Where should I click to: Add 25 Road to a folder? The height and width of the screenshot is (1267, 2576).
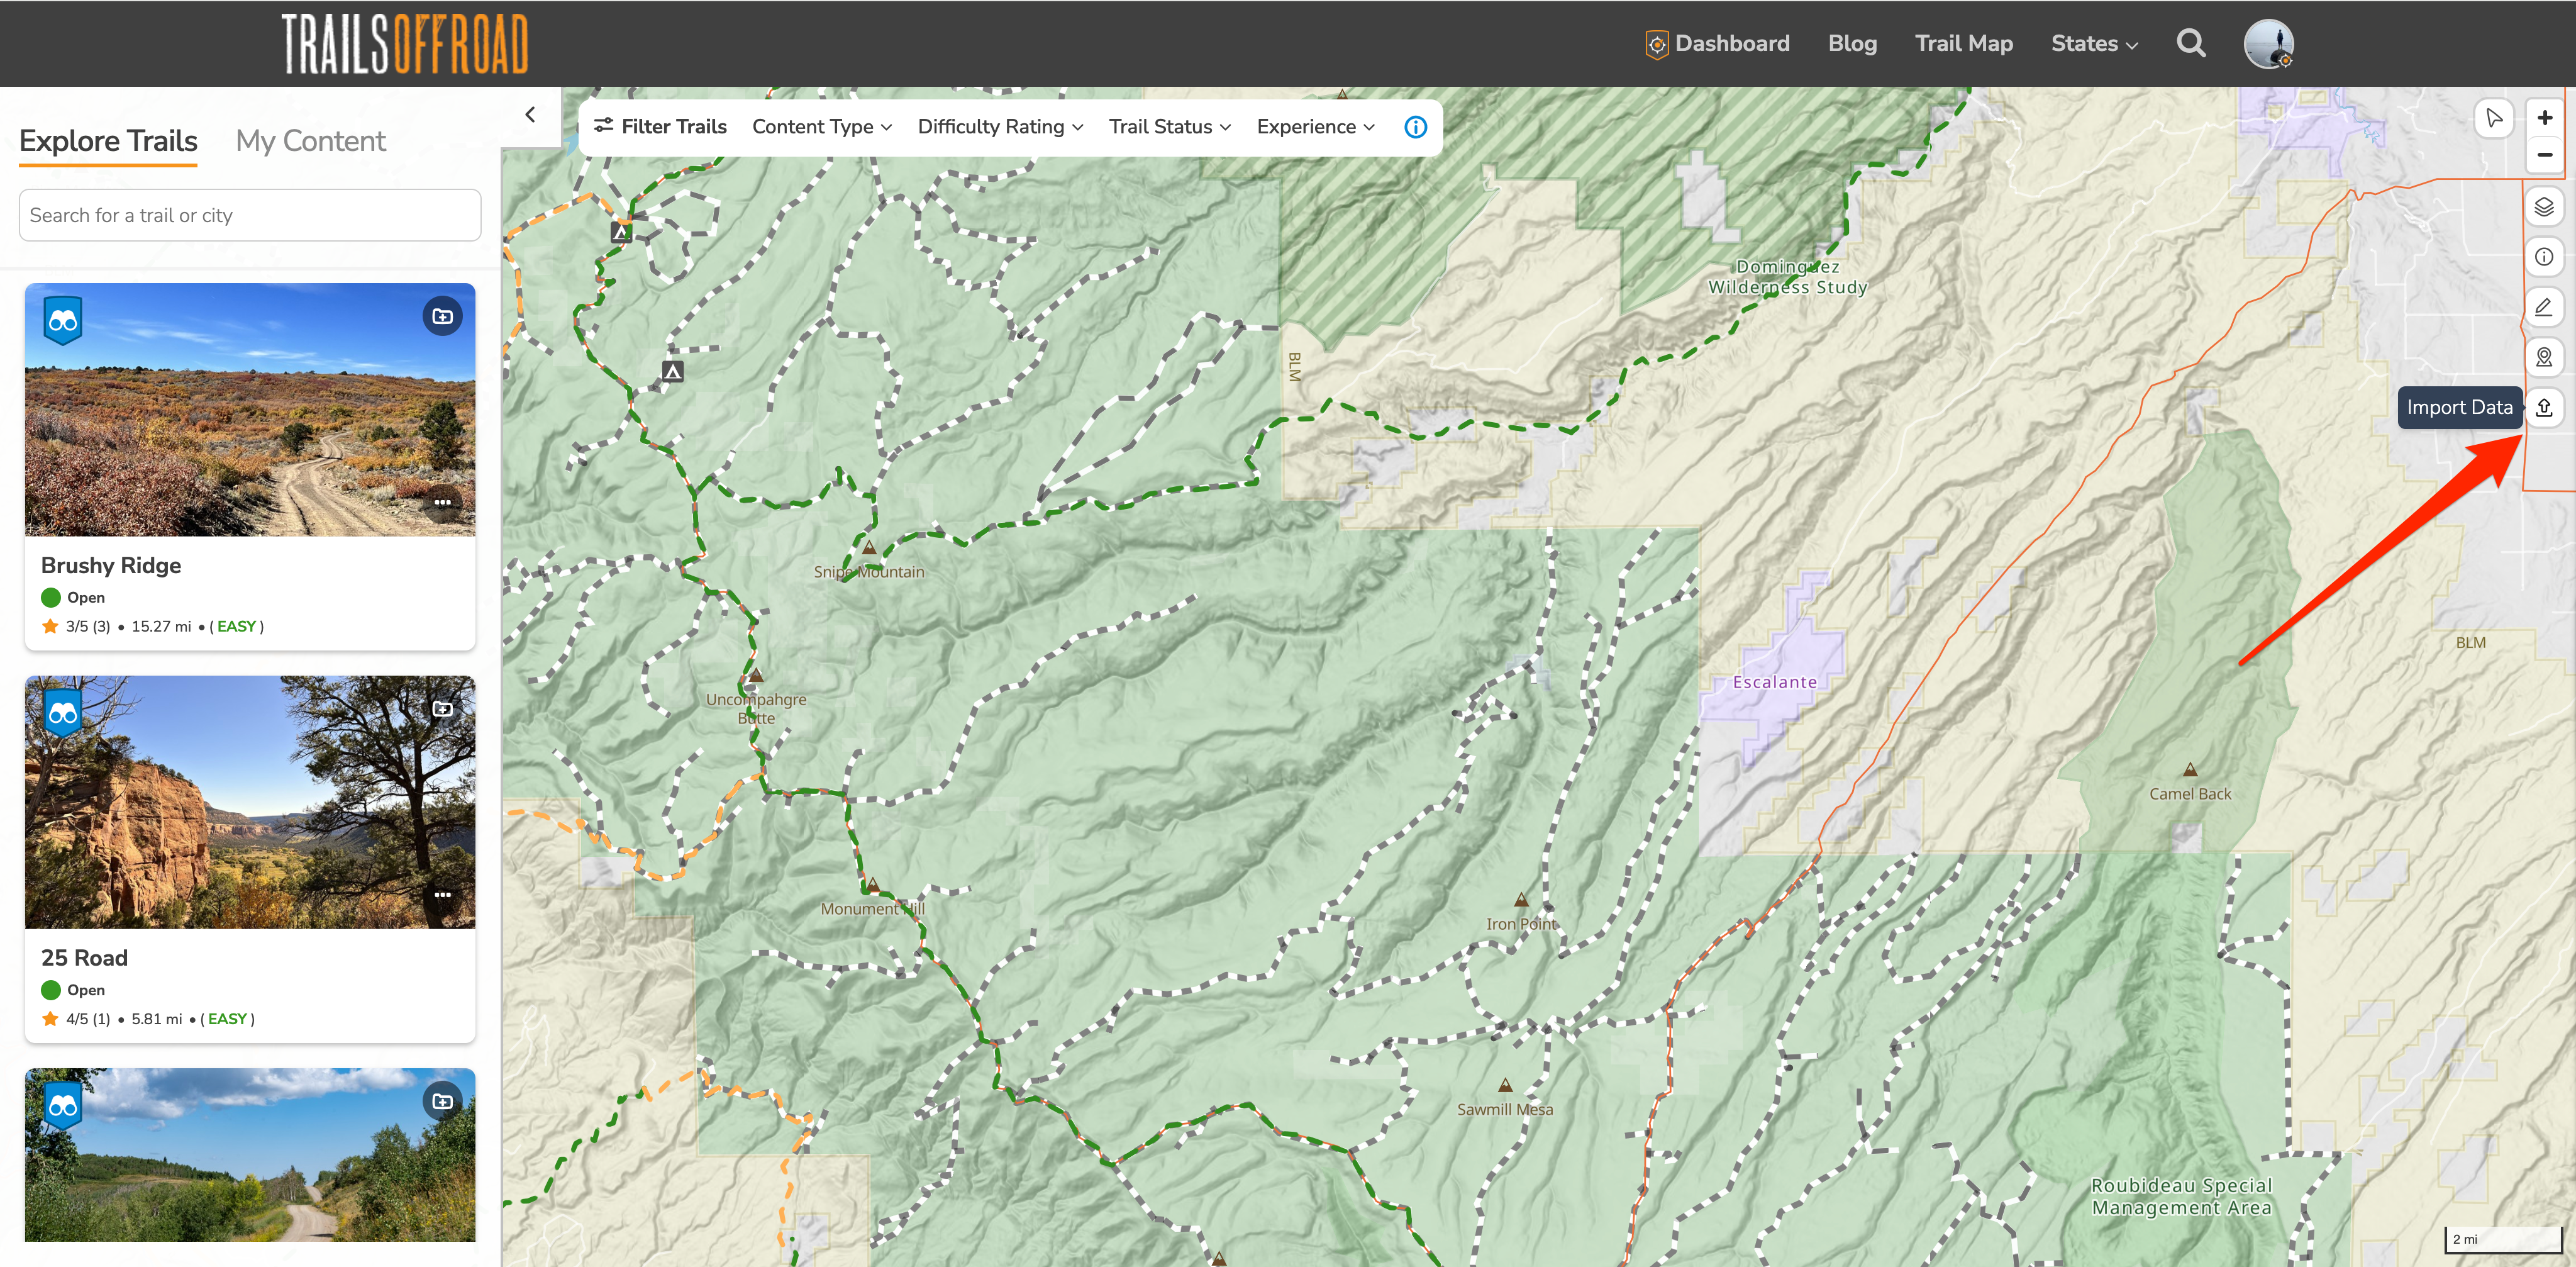pos(442,709)
